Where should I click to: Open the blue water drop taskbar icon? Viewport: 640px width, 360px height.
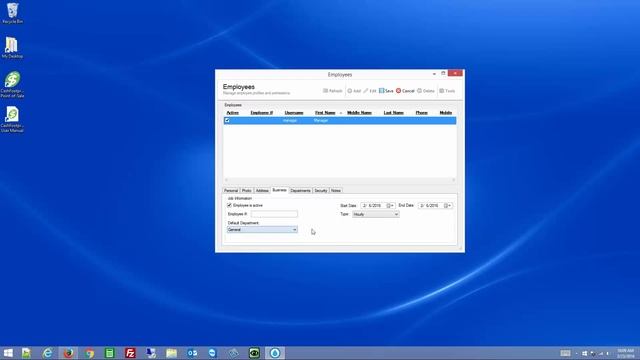(275, 353)
